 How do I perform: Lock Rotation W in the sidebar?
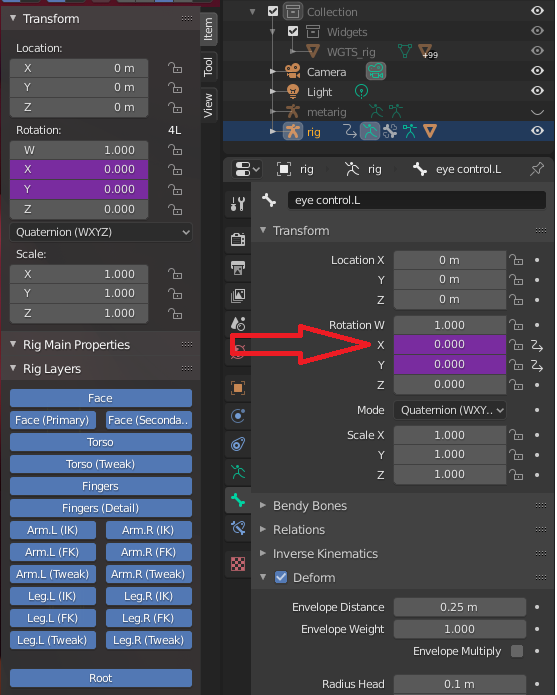point(175,150)
